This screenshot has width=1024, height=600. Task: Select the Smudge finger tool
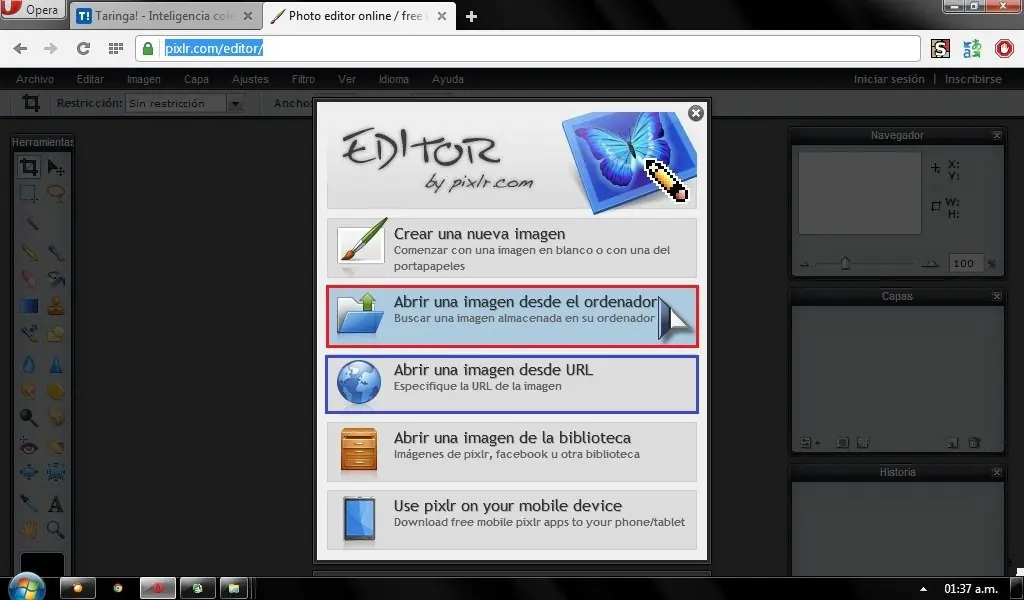point(29,390)
